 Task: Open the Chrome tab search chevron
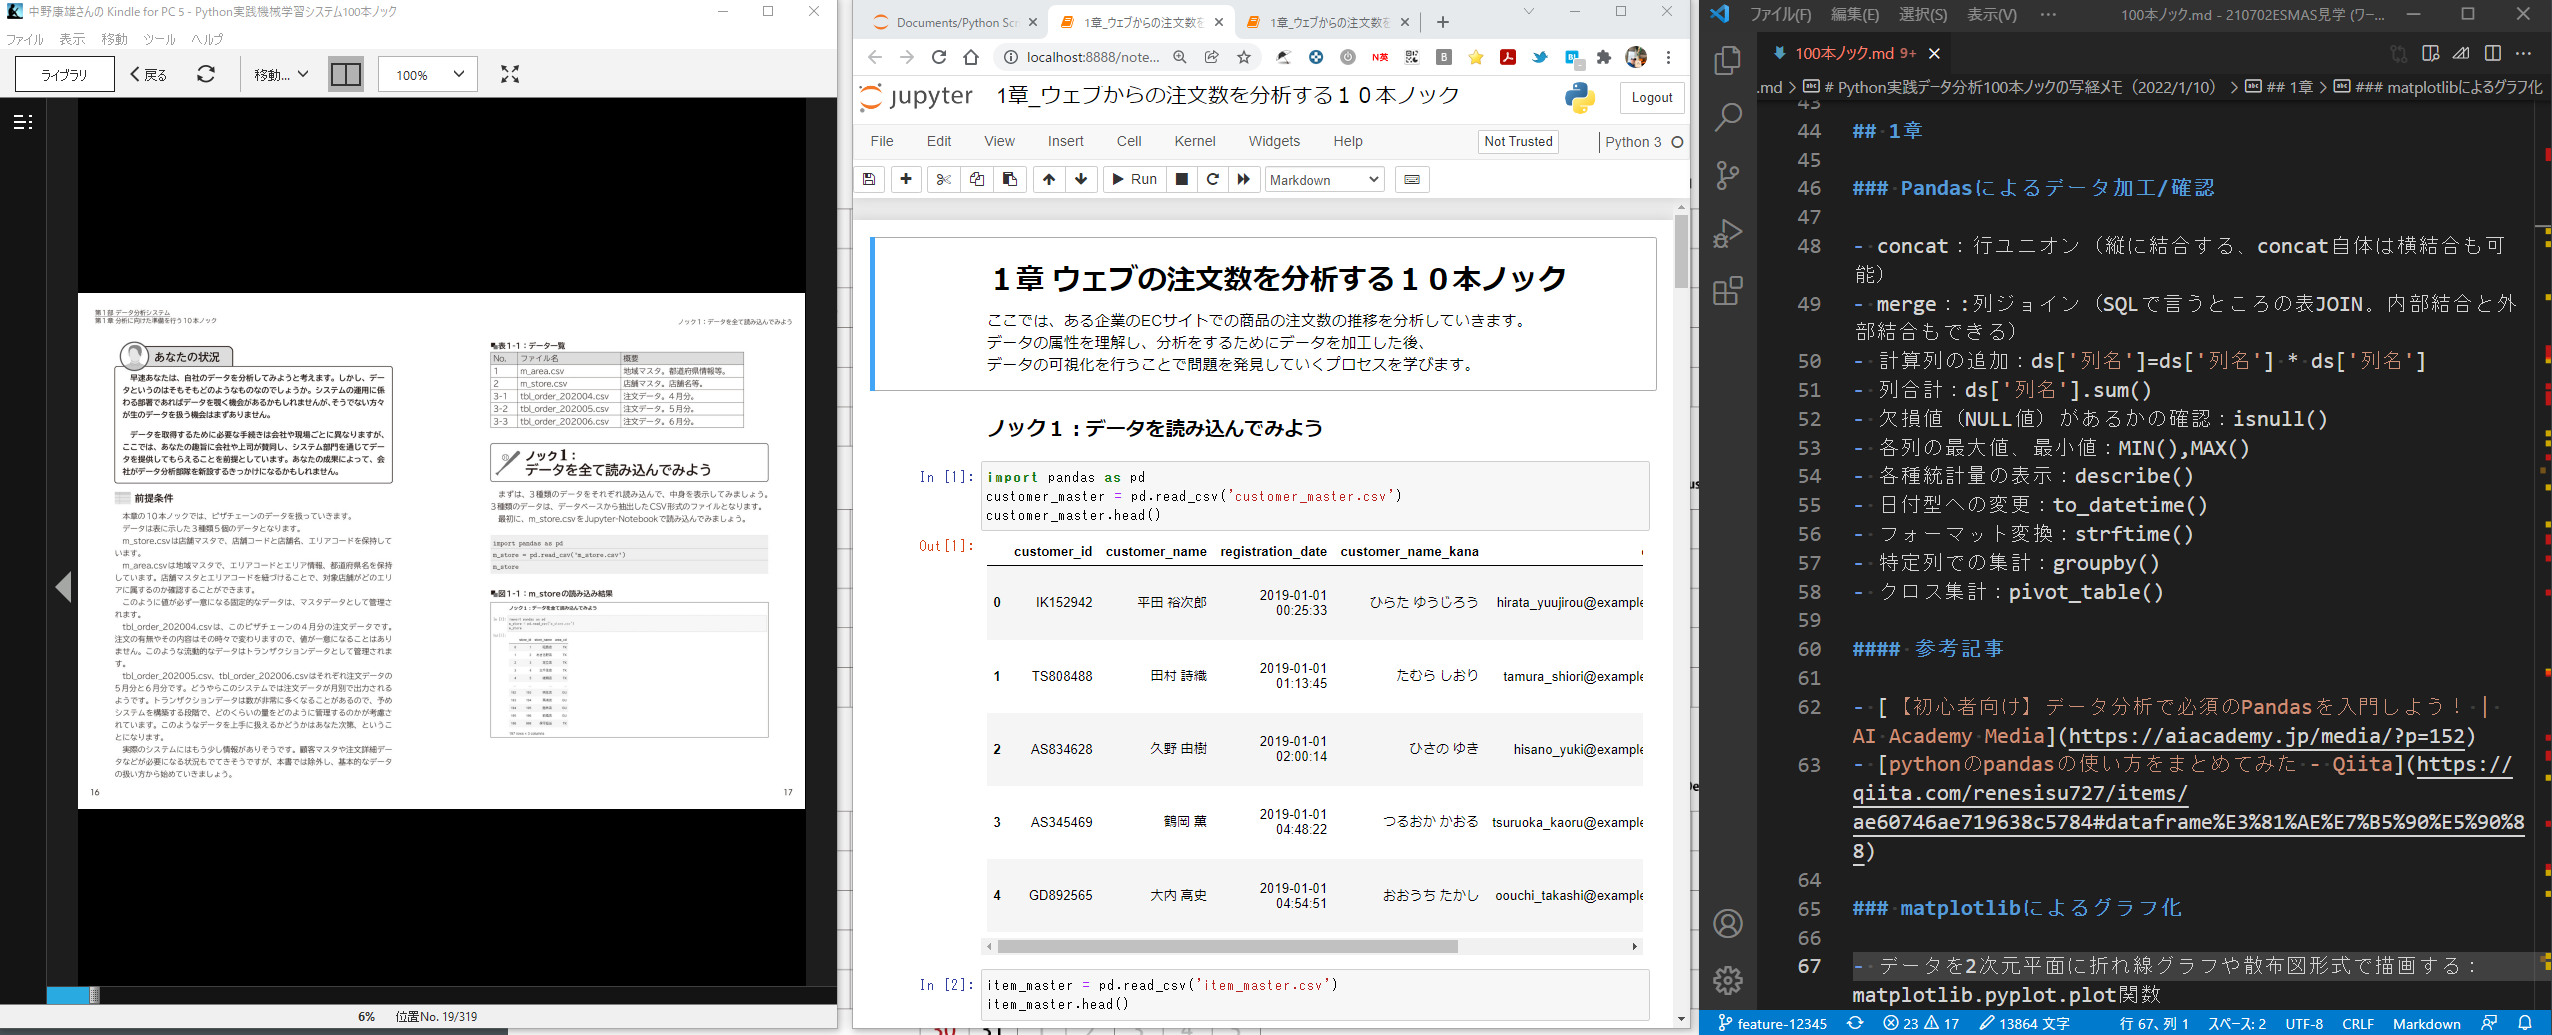coord(1528,12)
